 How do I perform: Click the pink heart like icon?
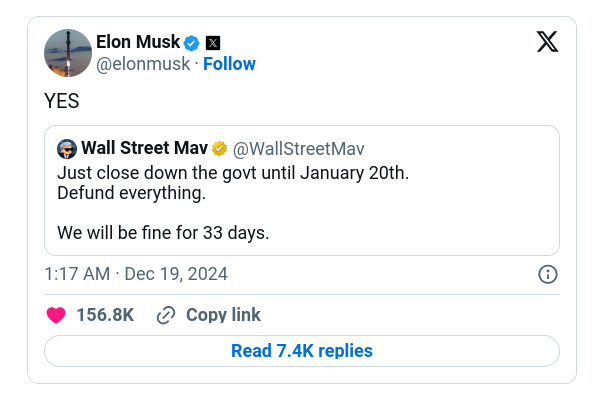[56, 315]
